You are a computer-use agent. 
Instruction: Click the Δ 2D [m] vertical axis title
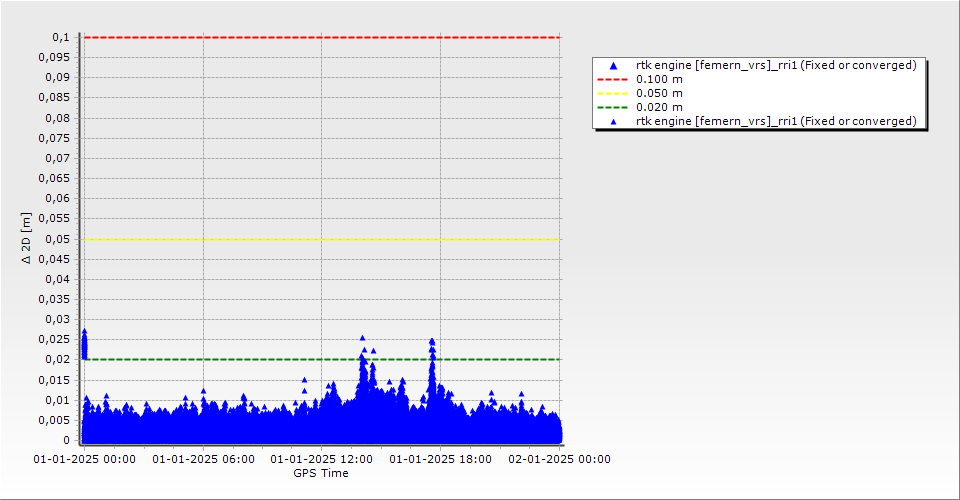pos(27,238)
